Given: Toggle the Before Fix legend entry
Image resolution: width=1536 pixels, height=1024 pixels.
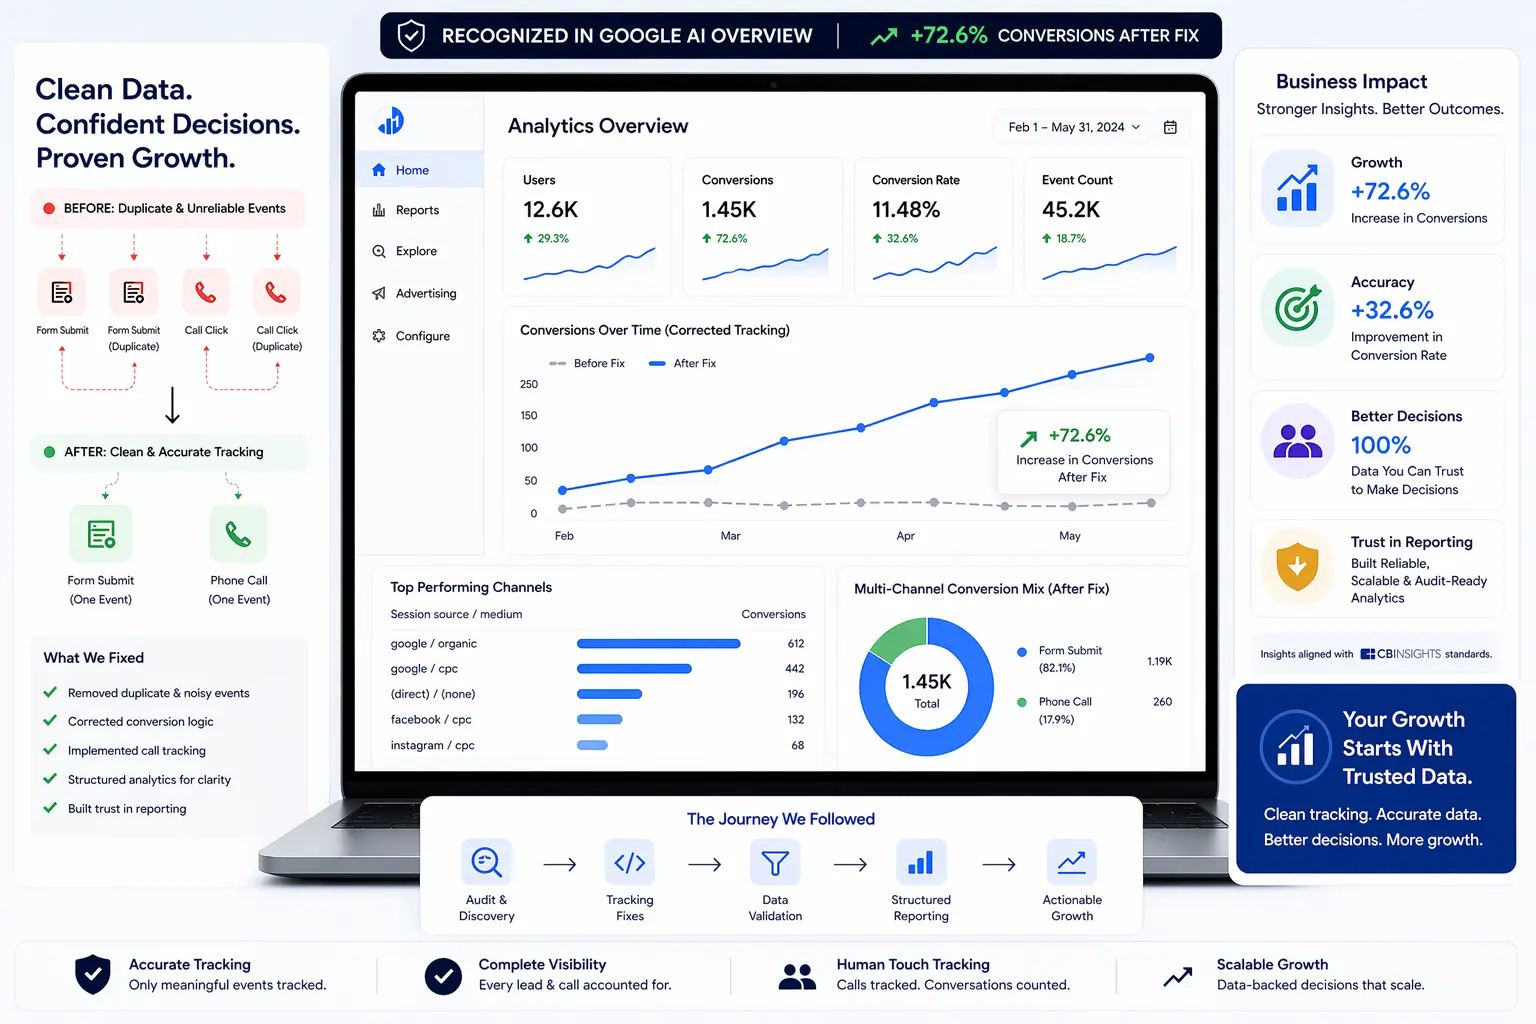Looking at the screenshot, I should (587, 363).
